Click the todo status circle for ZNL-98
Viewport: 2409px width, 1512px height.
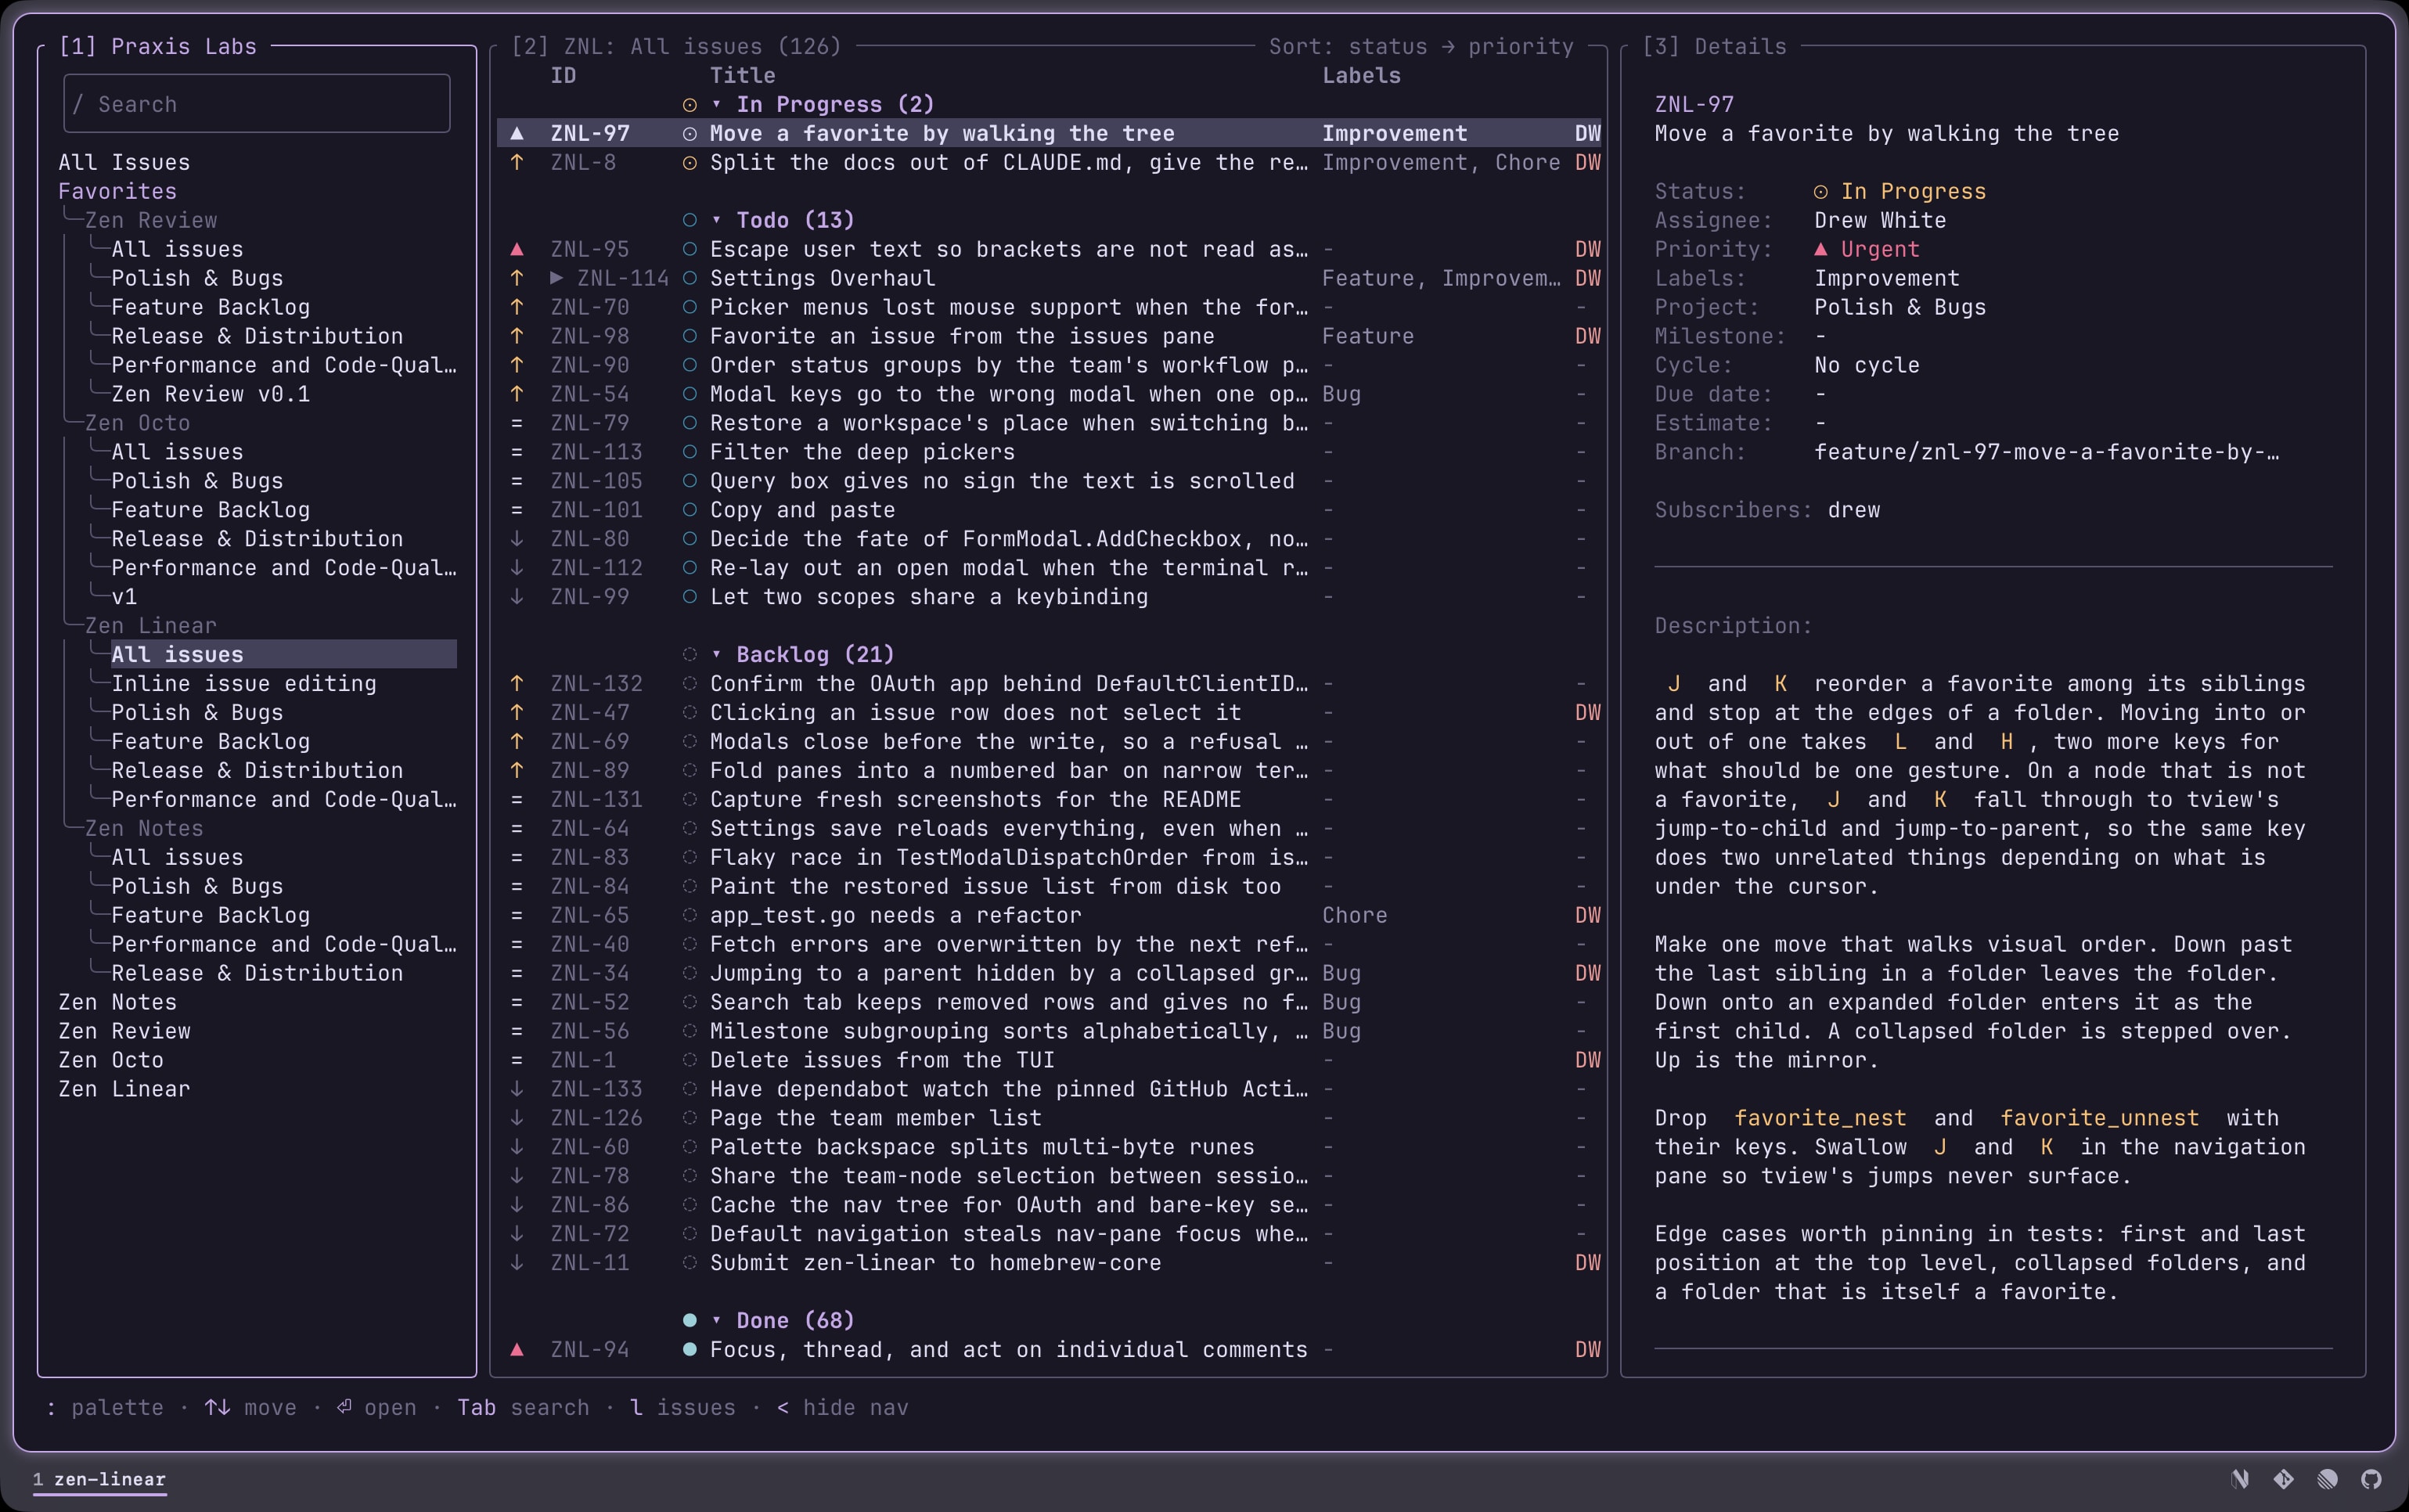(689, 336)
